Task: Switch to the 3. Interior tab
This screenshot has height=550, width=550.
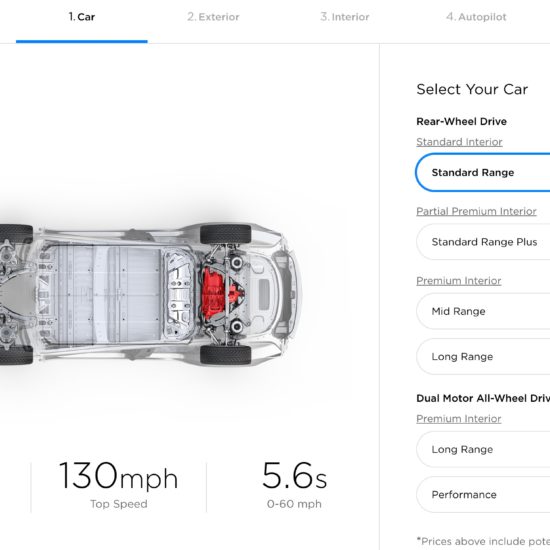Action: click(x=345, y=17)
